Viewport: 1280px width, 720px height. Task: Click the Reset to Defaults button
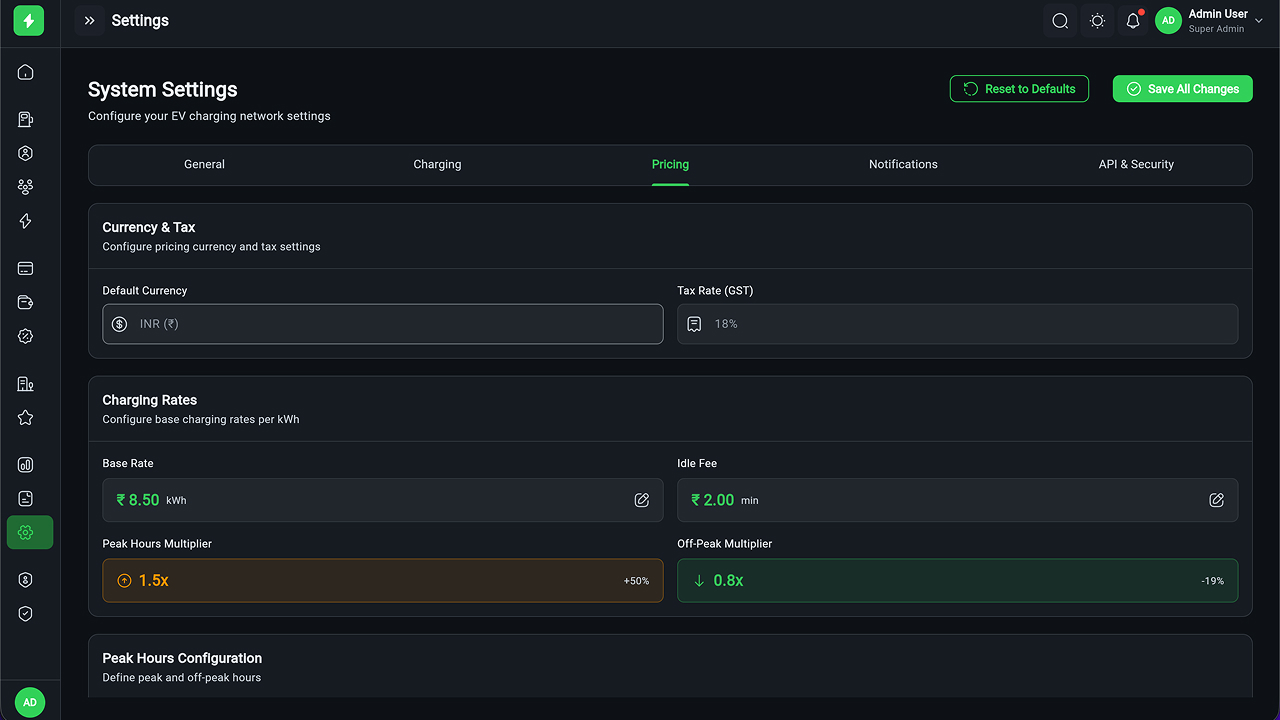point(1019,89)
